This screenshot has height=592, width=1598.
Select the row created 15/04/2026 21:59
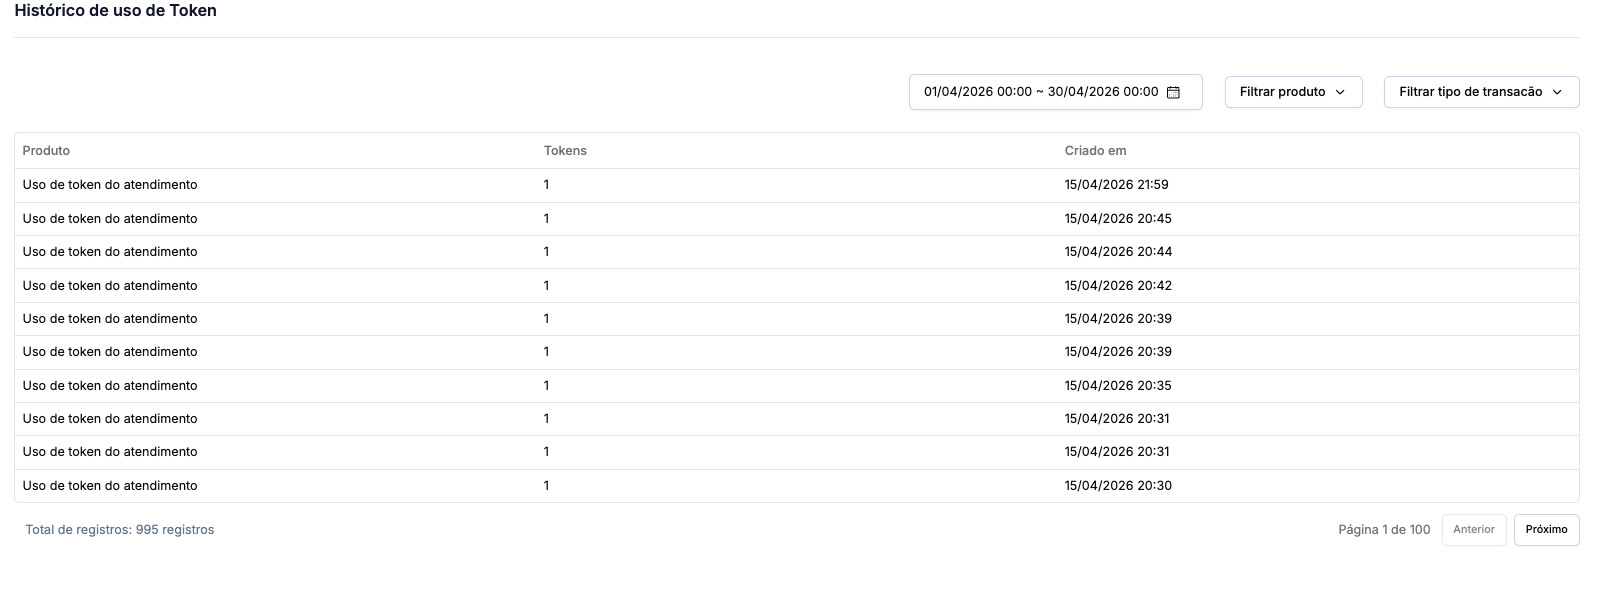click(x=797, y=185)
